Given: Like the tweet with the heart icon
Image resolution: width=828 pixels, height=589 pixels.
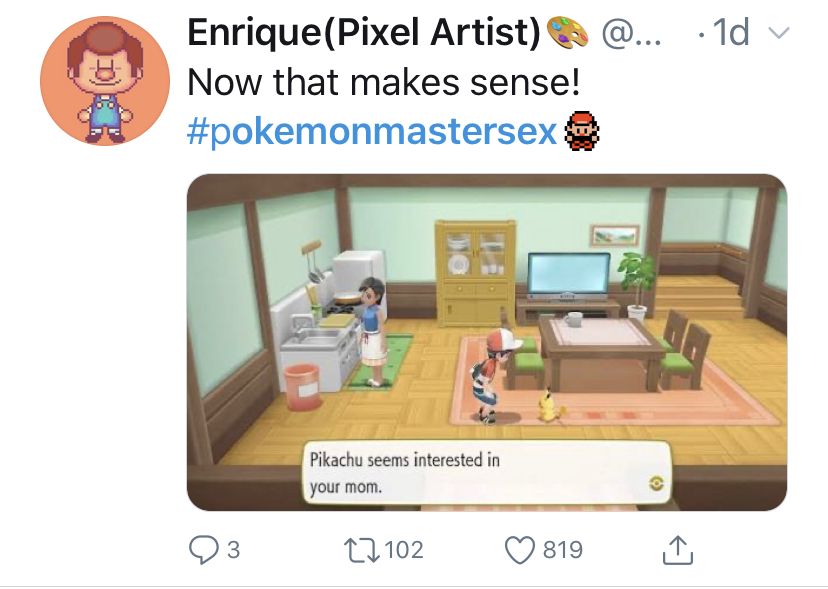Looking at the screenshot, I should pyautogui.click(x=520, y=550).
